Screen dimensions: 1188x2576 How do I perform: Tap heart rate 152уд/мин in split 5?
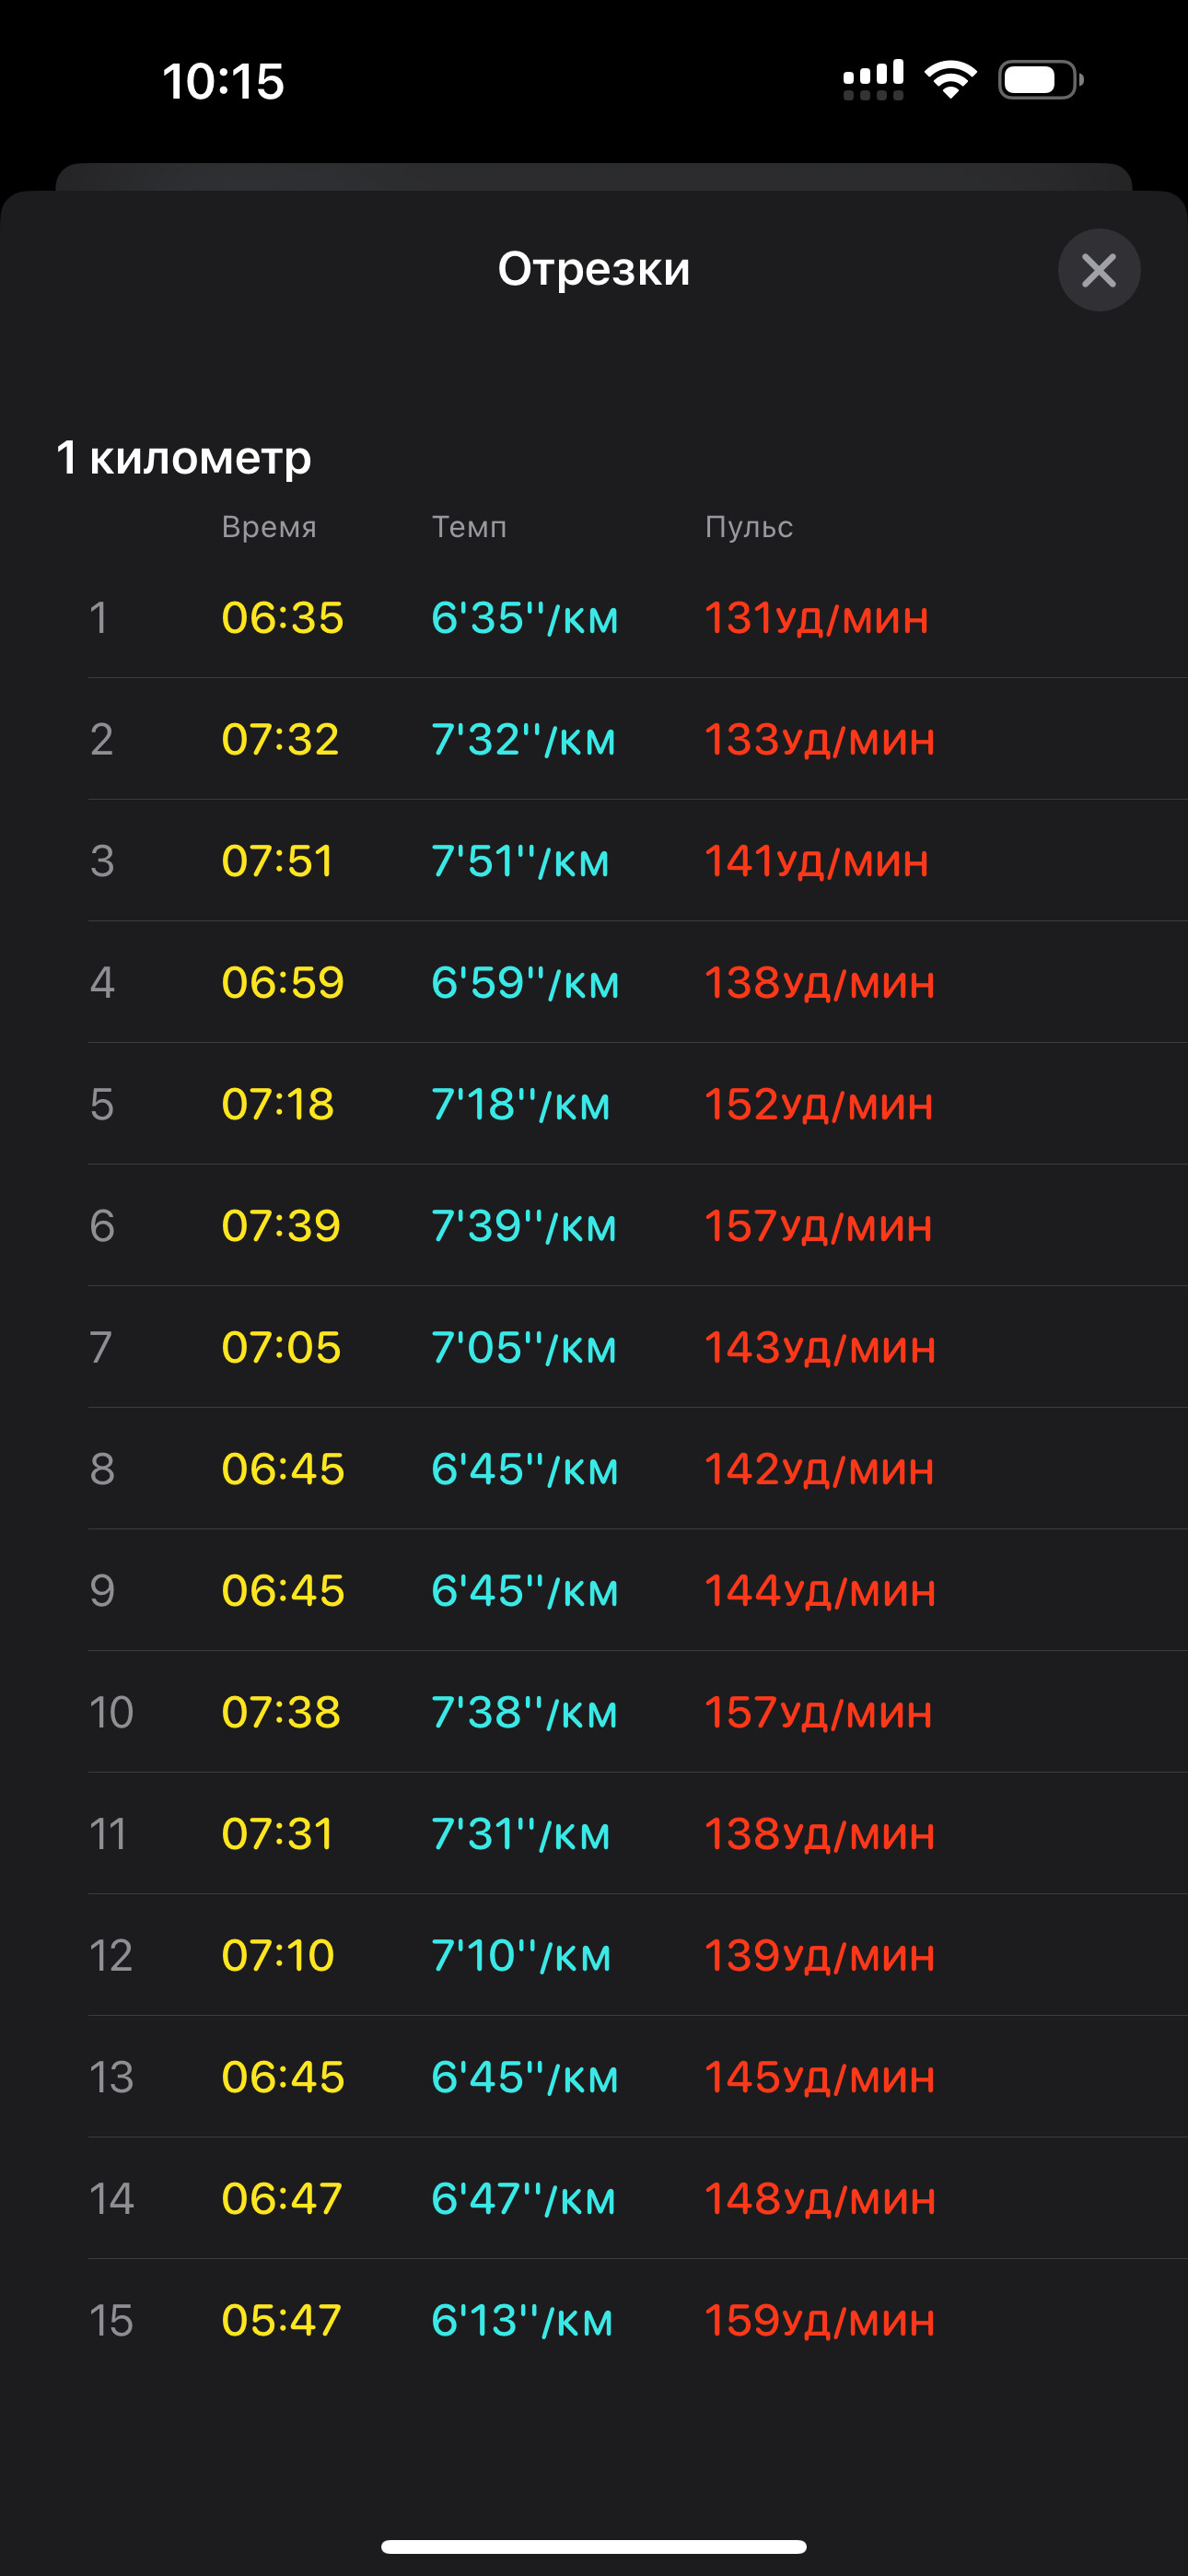[819, 1104]
